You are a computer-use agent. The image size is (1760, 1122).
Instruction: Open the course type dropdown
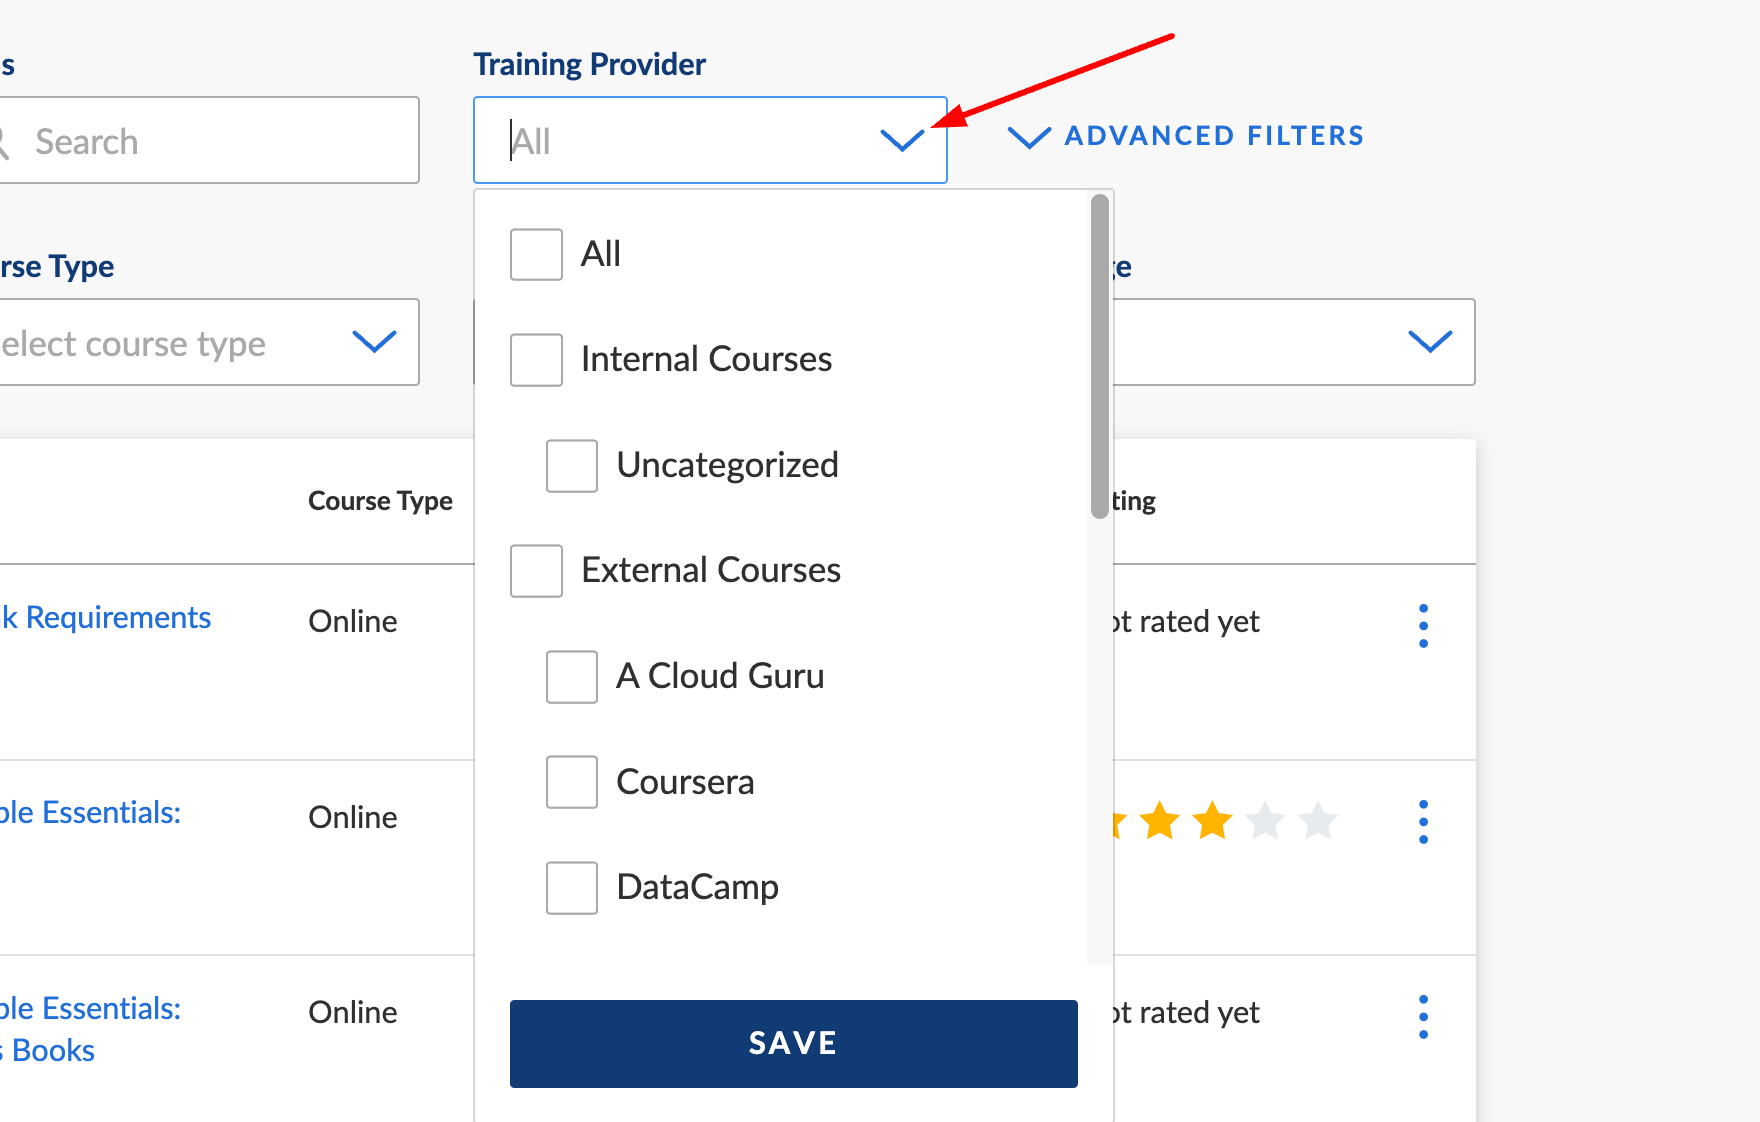point(209,342)
